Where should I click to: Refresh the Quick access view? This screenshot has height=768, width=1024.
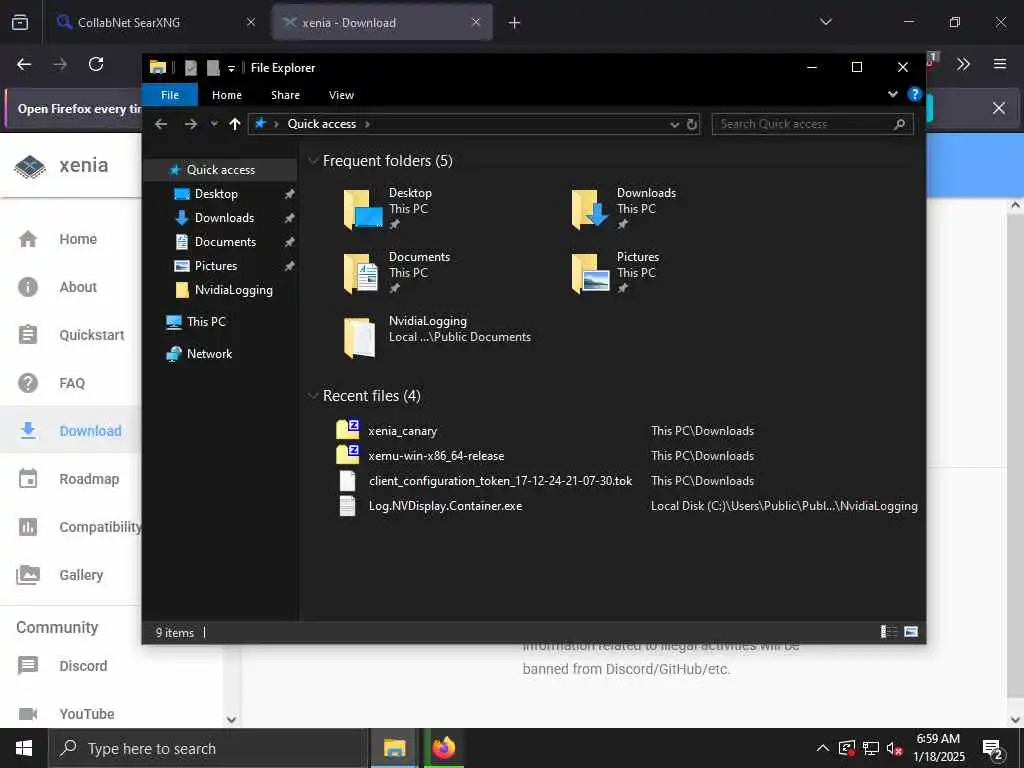(x=692, y=124)
